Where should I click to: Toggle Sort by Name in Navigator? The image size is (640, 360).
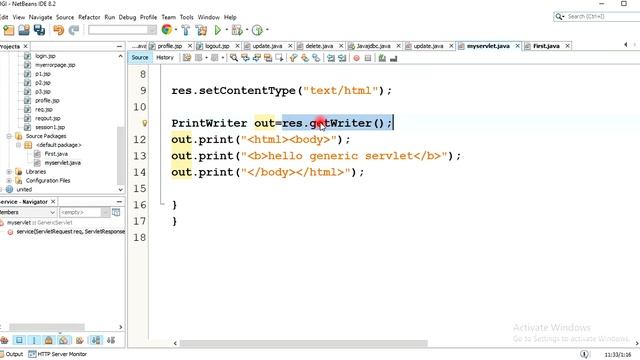tap(96, 340)
